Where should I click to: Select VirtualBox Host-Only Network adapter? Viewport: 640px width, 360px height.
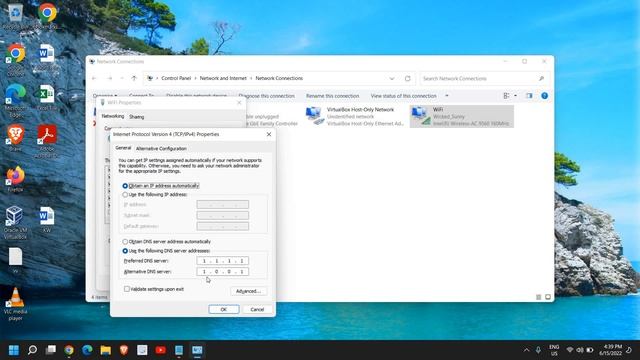[x=355, y=116]
